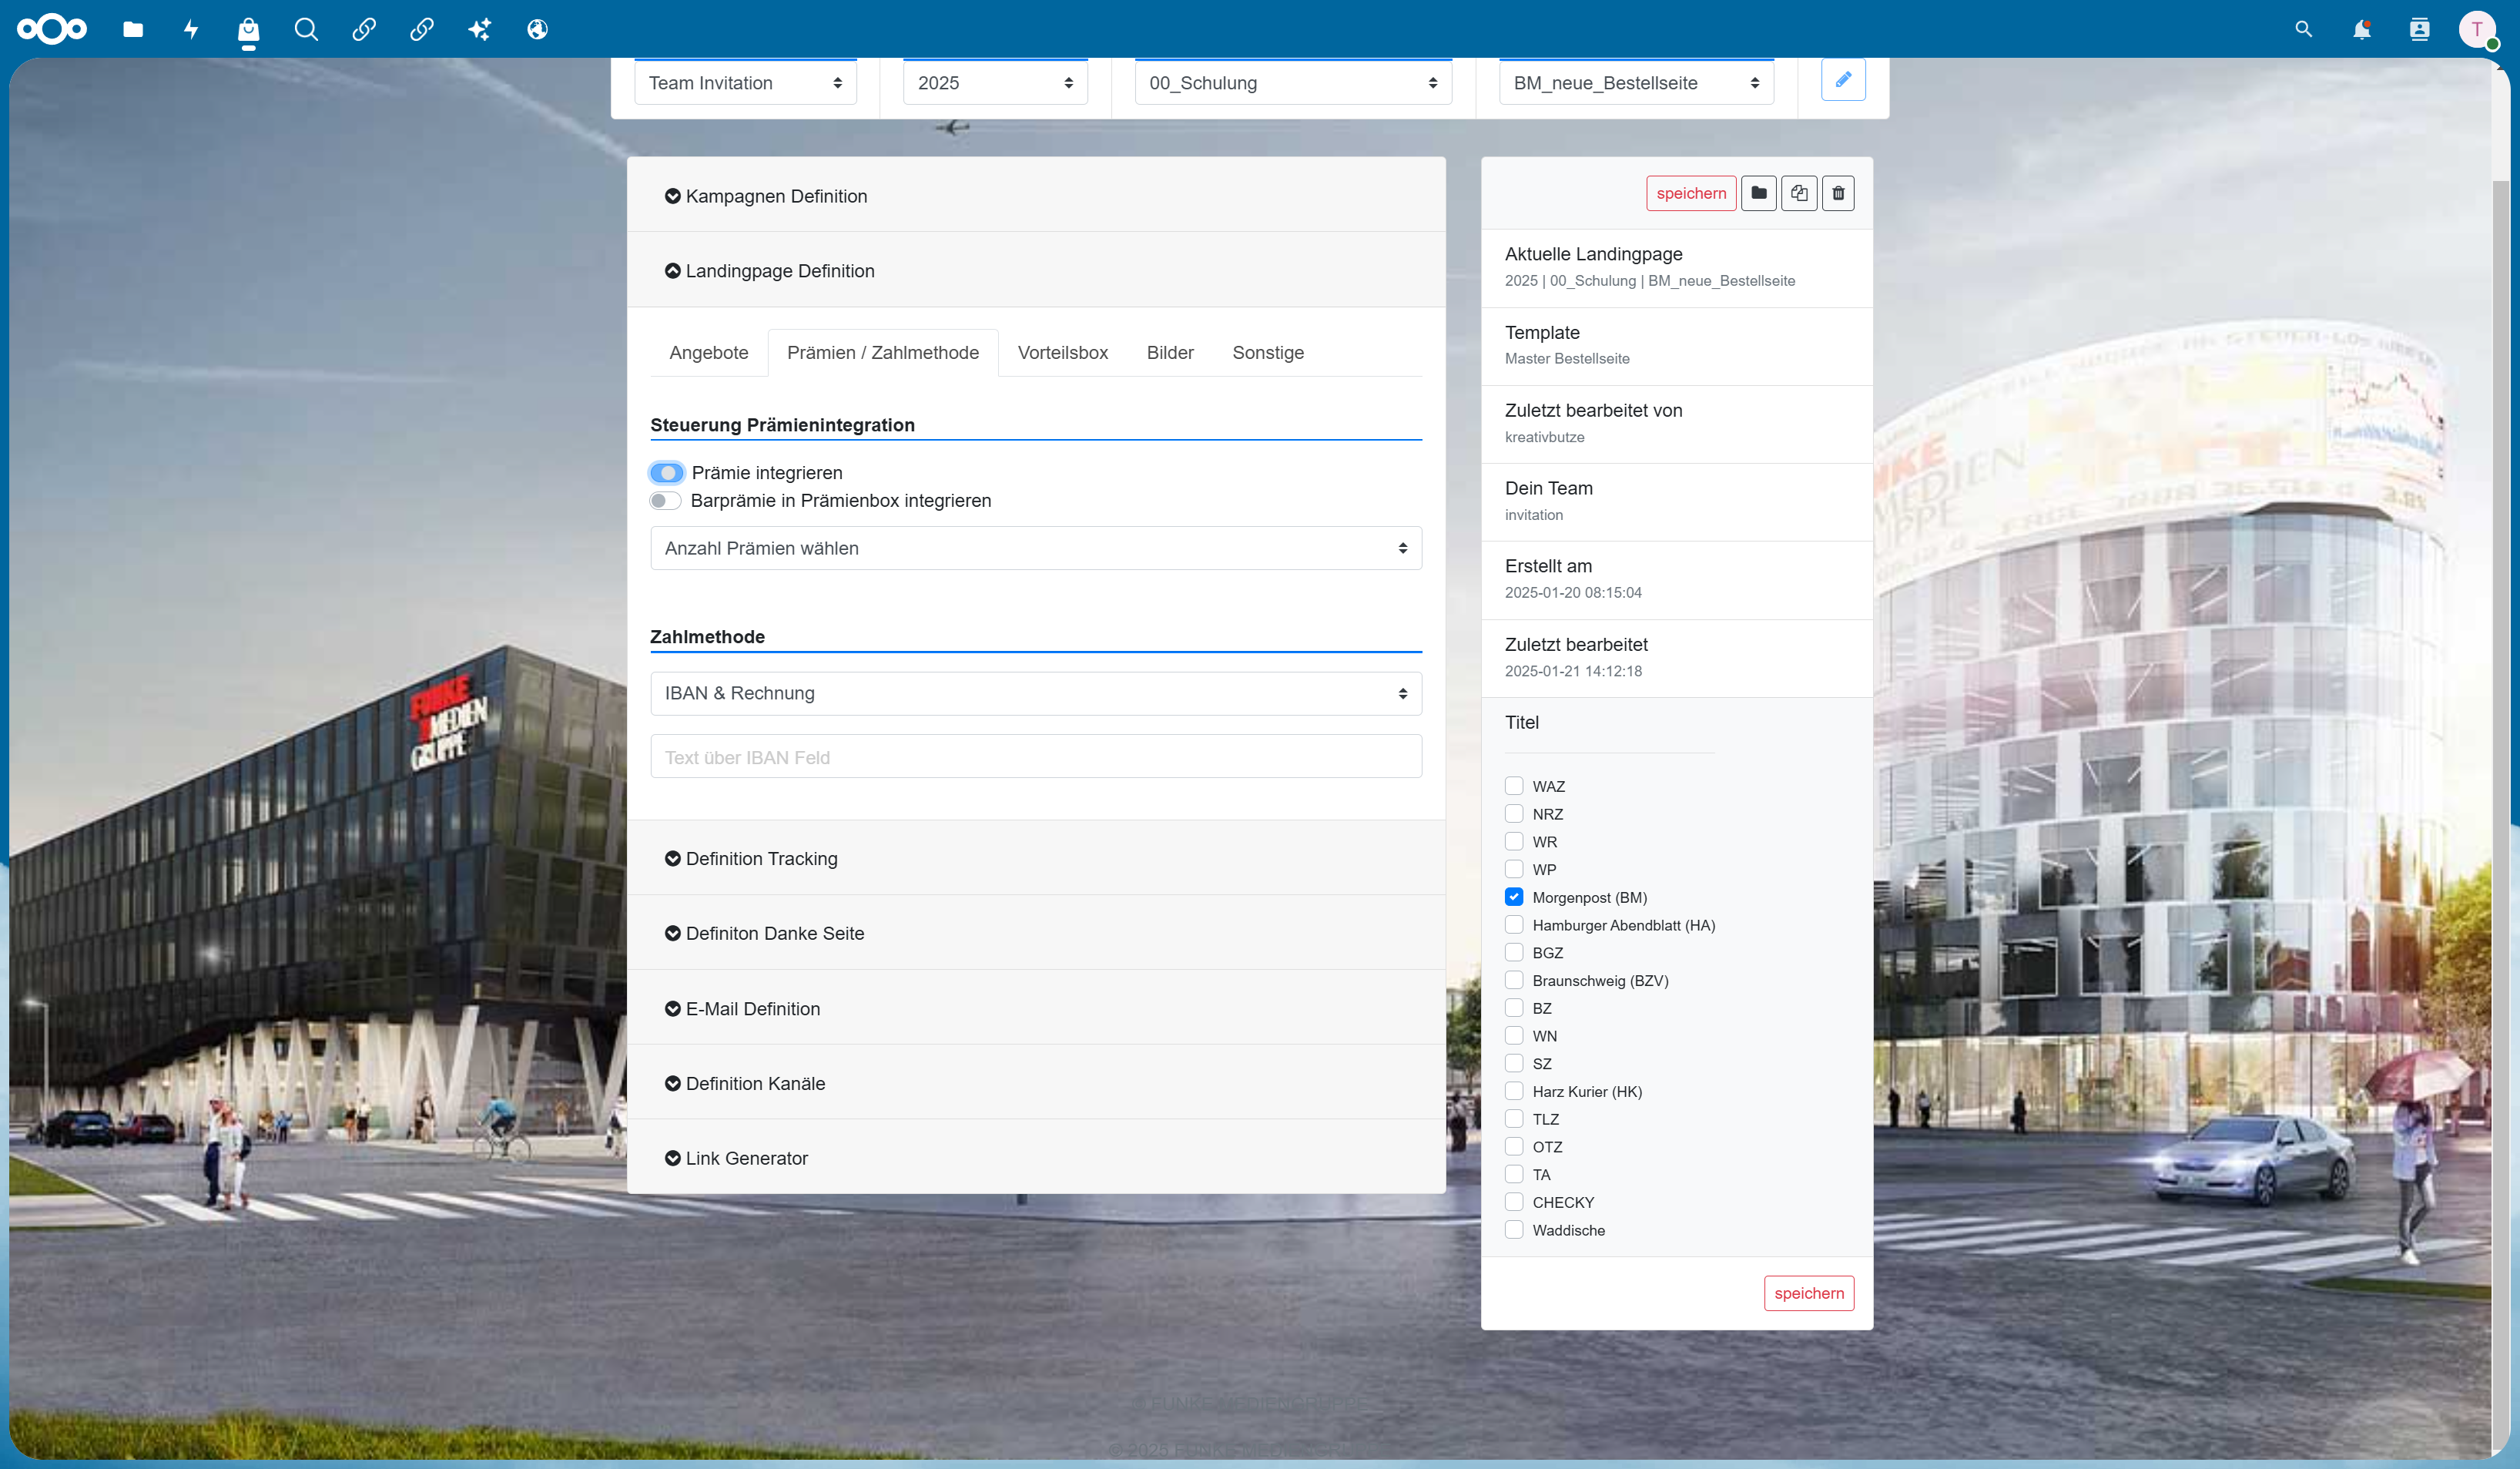Click the trash delete icon beside speichern
This screenshot has width=2520, height=1469.
coord(1838,193)
